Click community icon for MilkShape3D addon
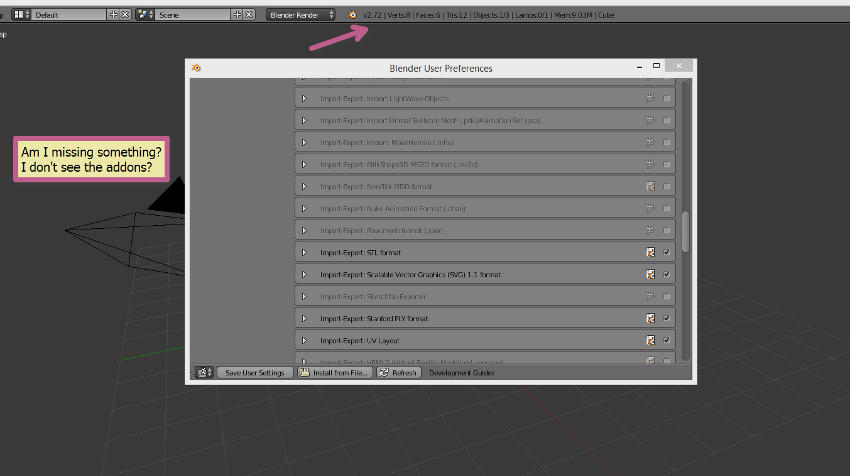The image size is (850, 476). [x=650, y=164]
